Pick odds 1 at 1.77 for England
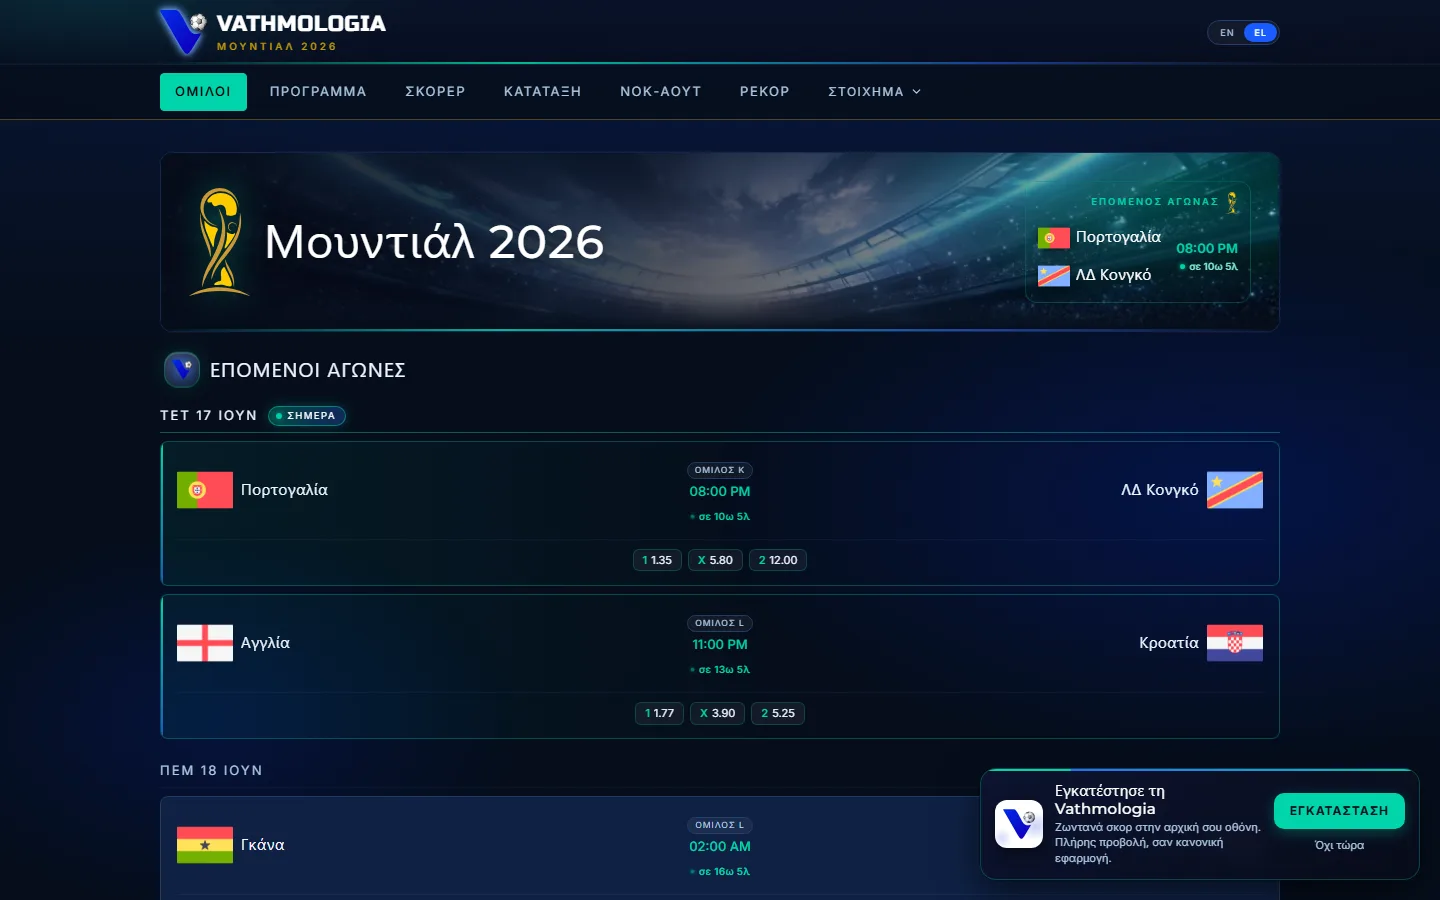Viewport: 1440px width, 900px height. 659,713
